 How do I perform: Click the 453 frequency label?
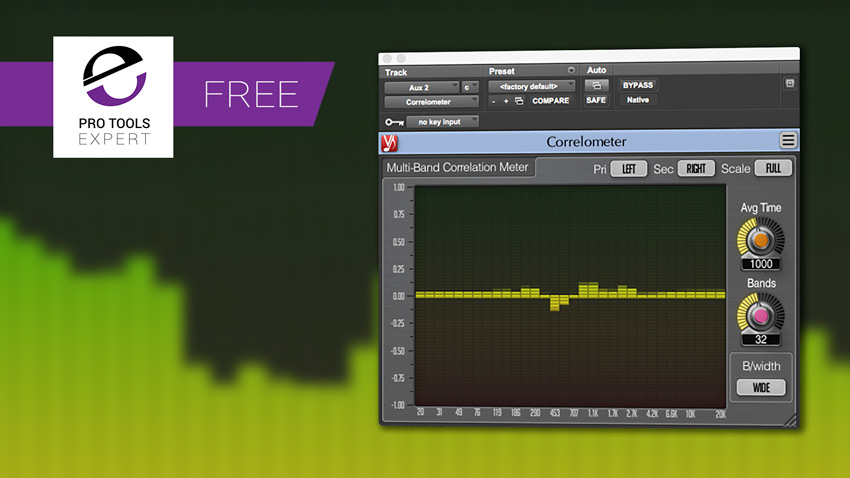tap(555, 413)
